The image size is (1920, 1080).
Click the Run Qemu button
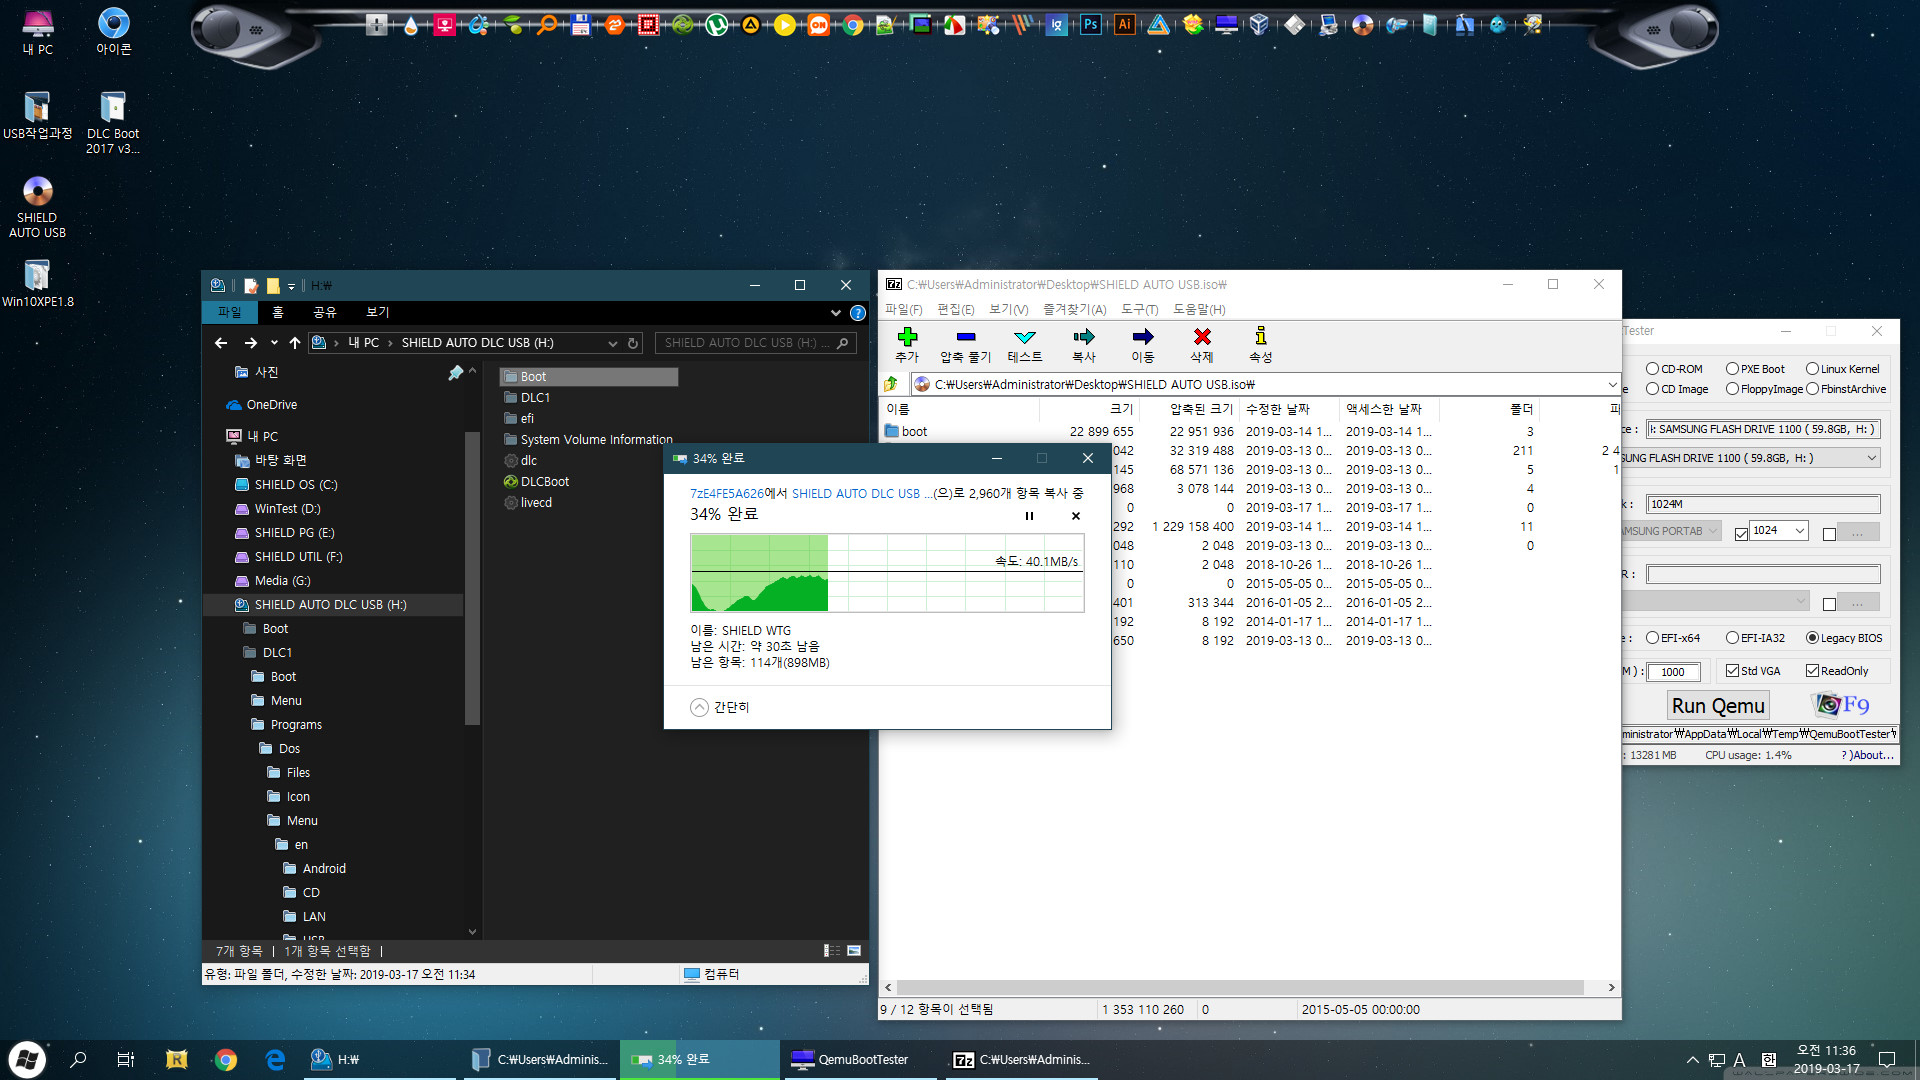click(1718, 705)
